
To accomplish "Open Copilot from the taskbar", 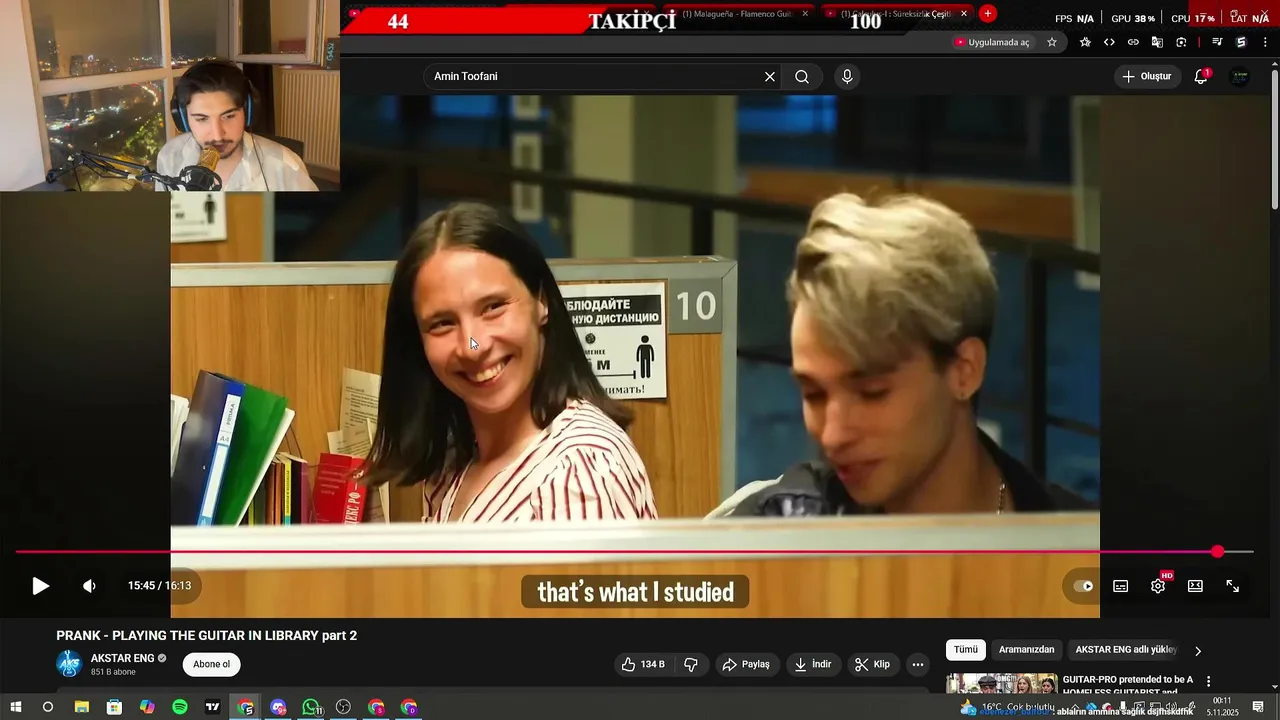I will (x=147, y=707).
